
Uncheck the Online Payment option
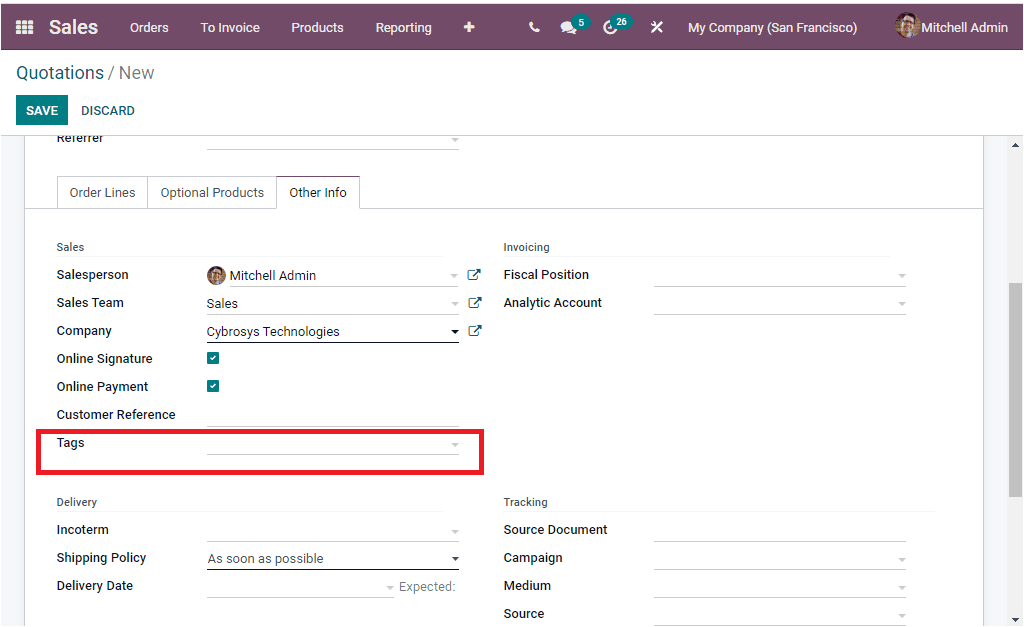(x=213, y=385)
